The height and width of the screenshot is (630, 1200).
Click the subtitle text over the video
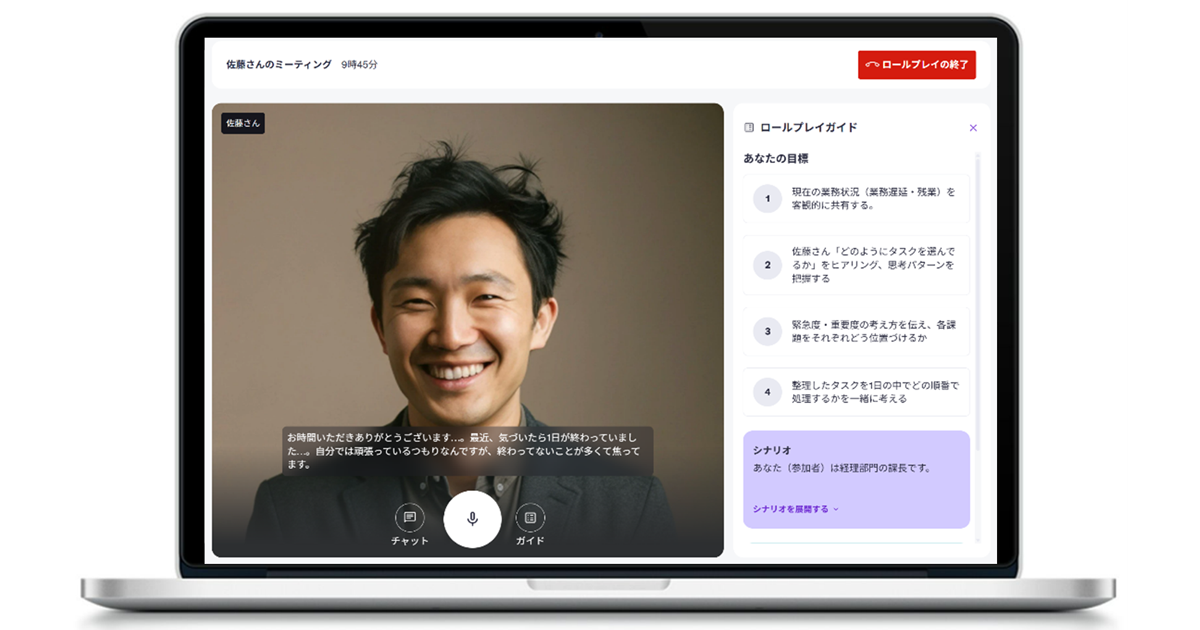click(x=467, y=451)
